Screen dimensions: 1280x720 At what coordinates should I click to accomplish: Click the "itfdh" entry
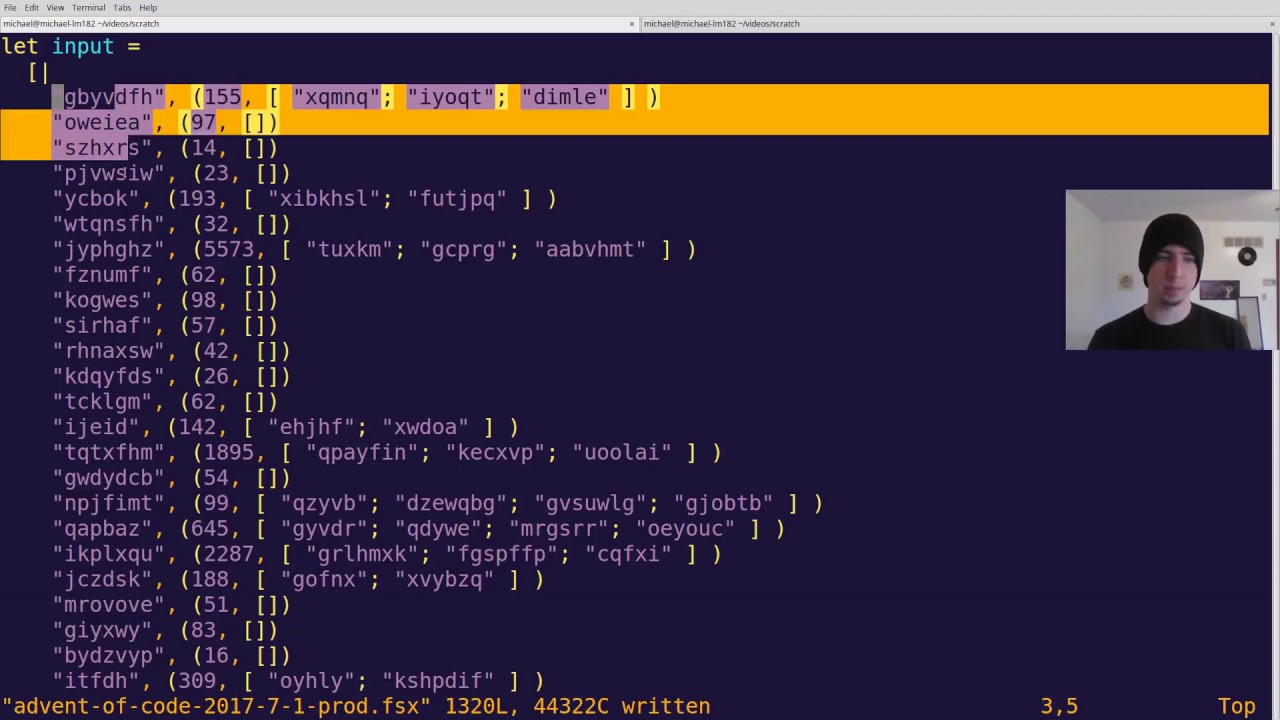click(299, 681)
